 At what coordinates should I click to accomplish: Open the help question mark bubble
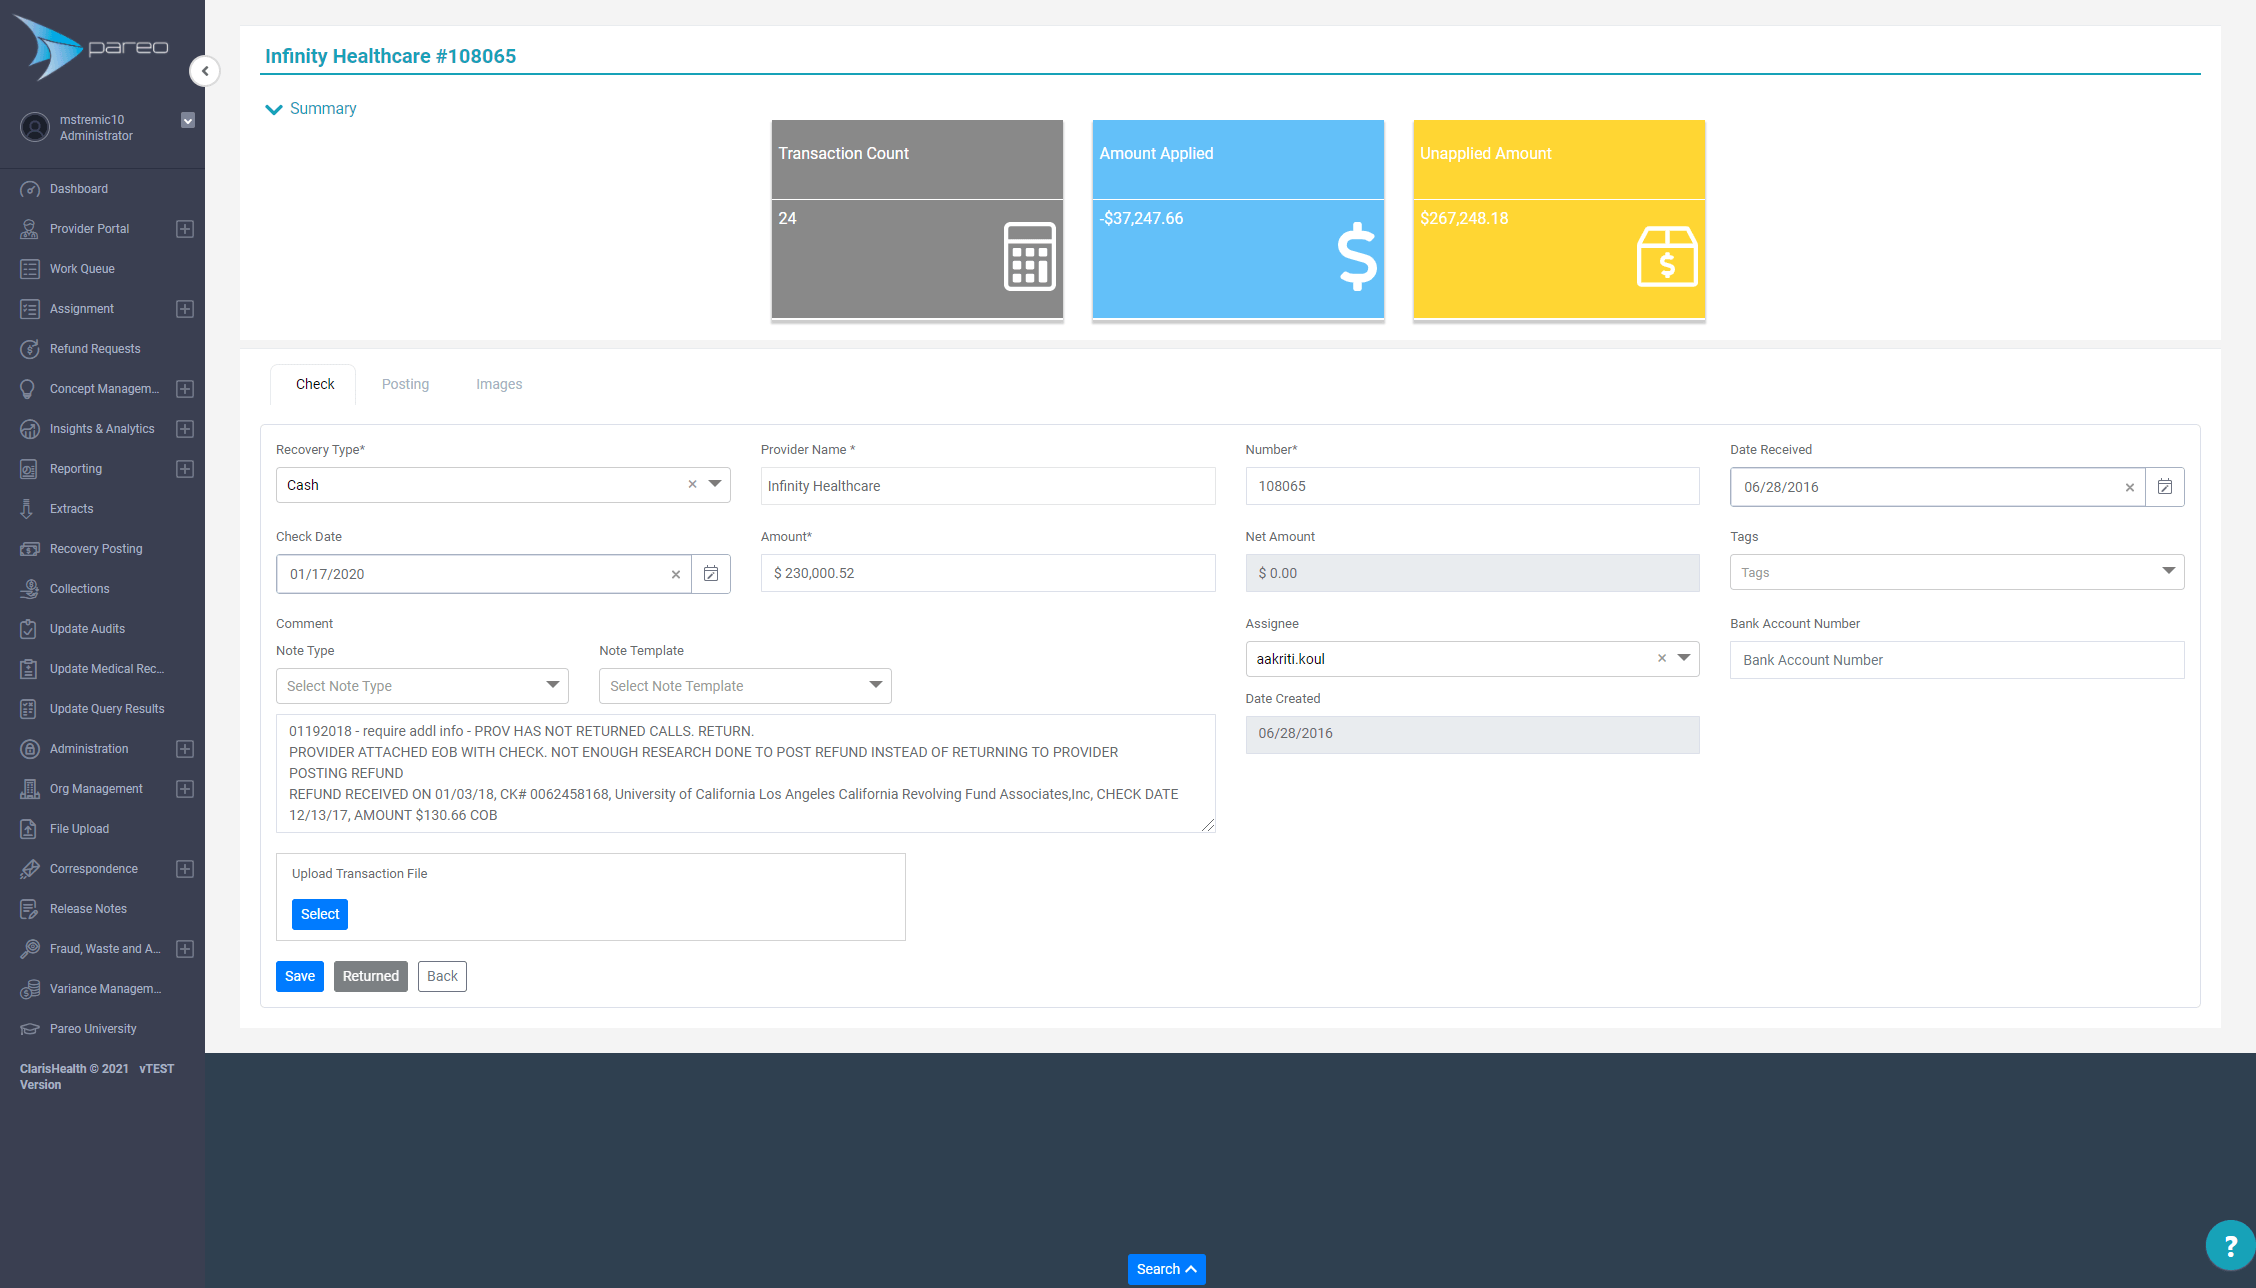[2230, 1245]
